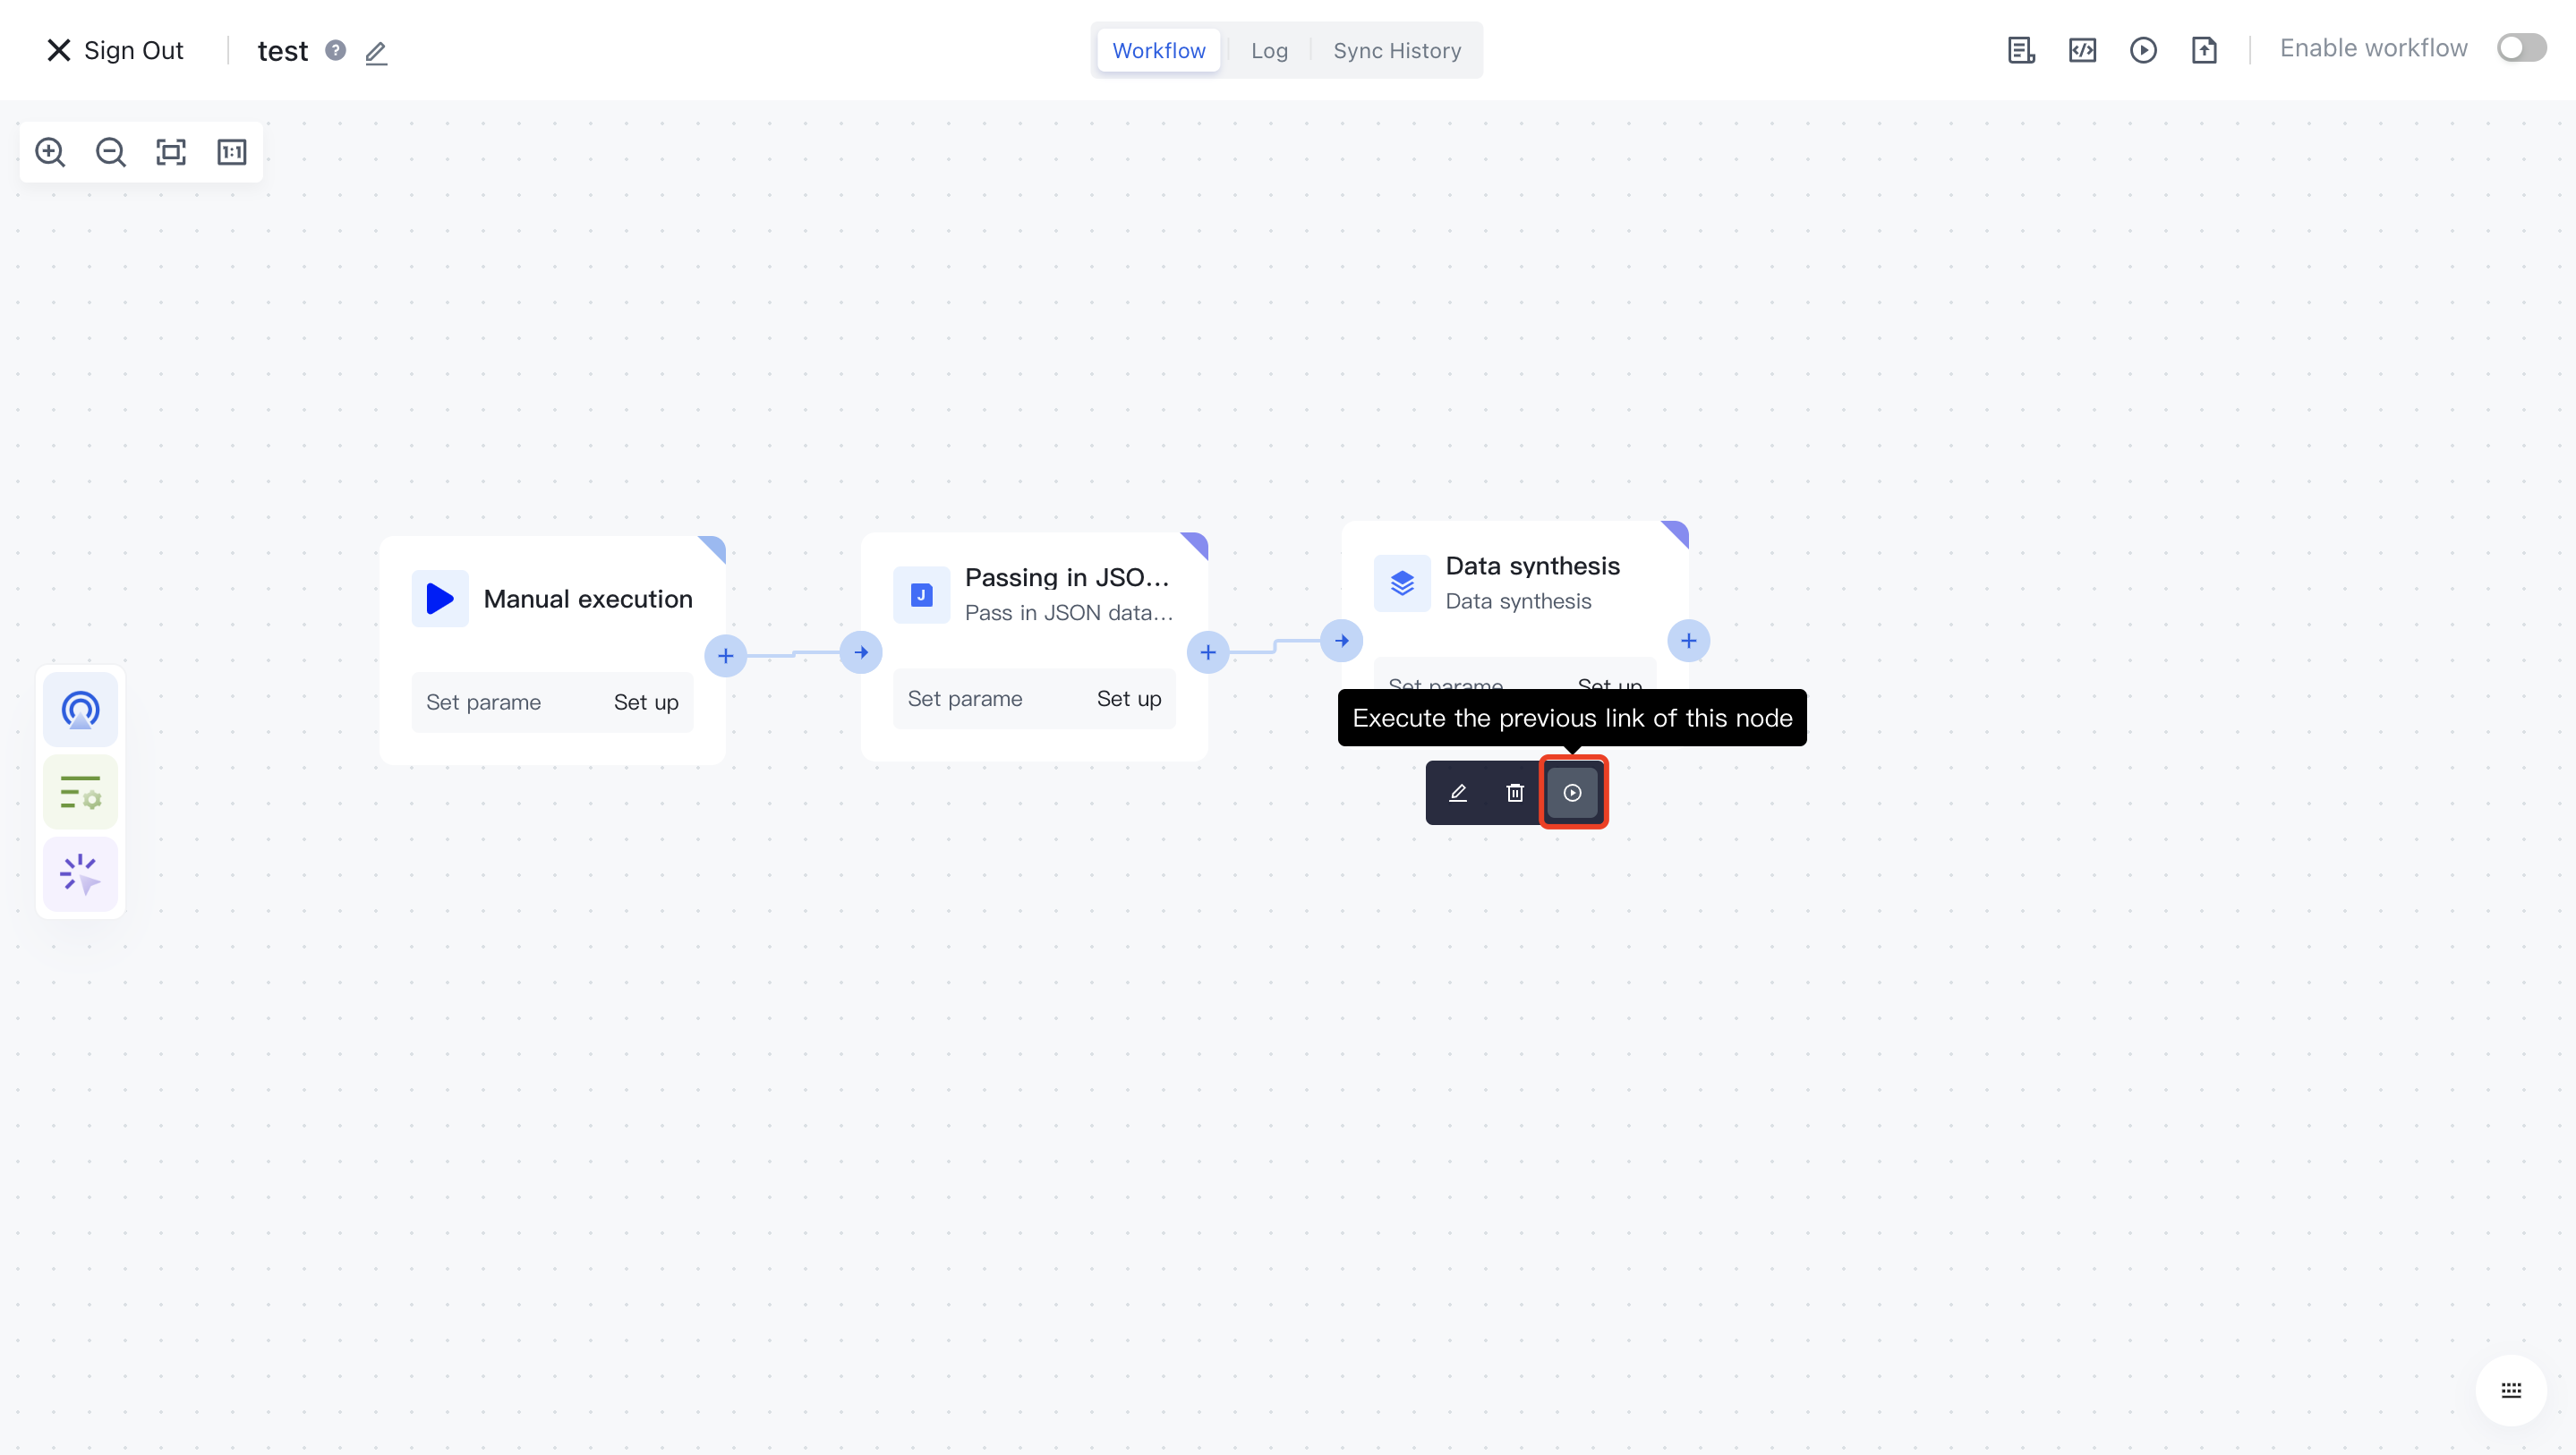Click Set up on Manual execution node

click(645, 702)
